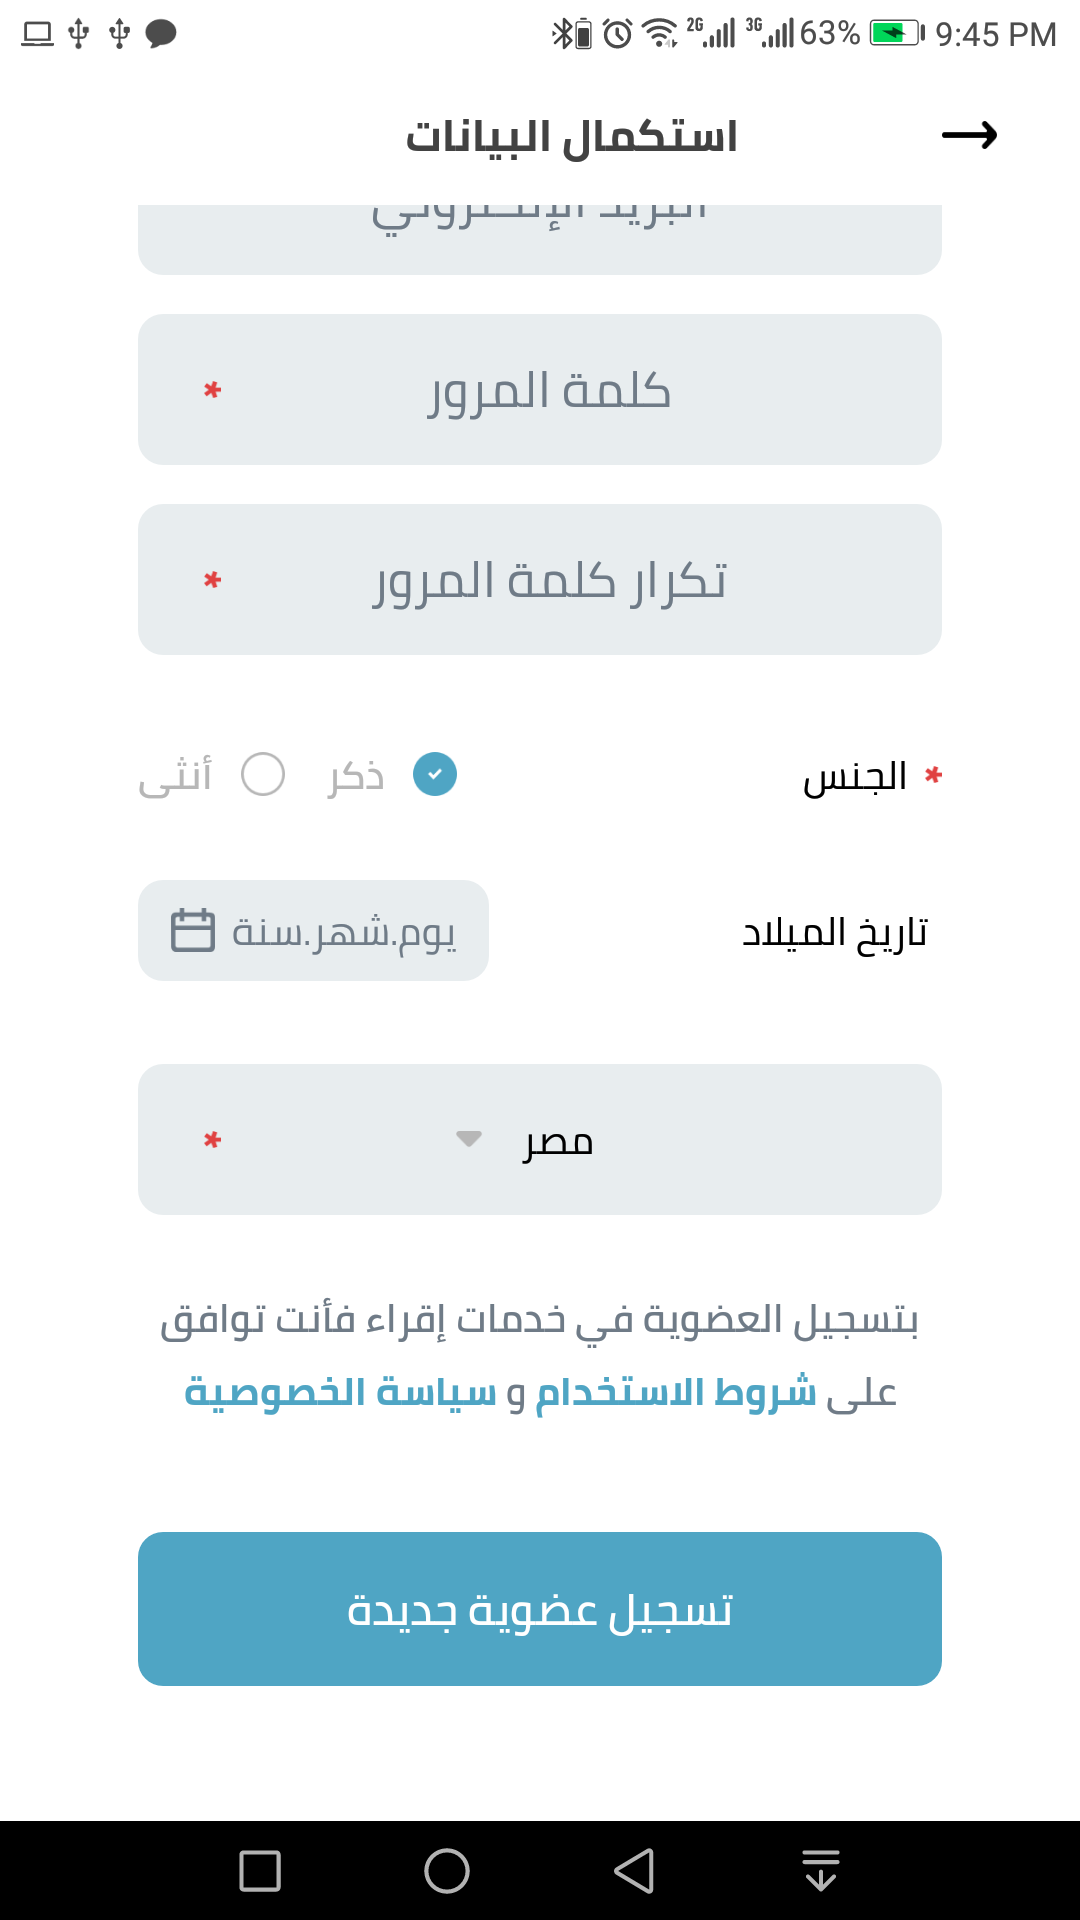This screenshot has height=1920, width=1080.
Task: Tap the battery icon in status bar
Action: [897, 34]
